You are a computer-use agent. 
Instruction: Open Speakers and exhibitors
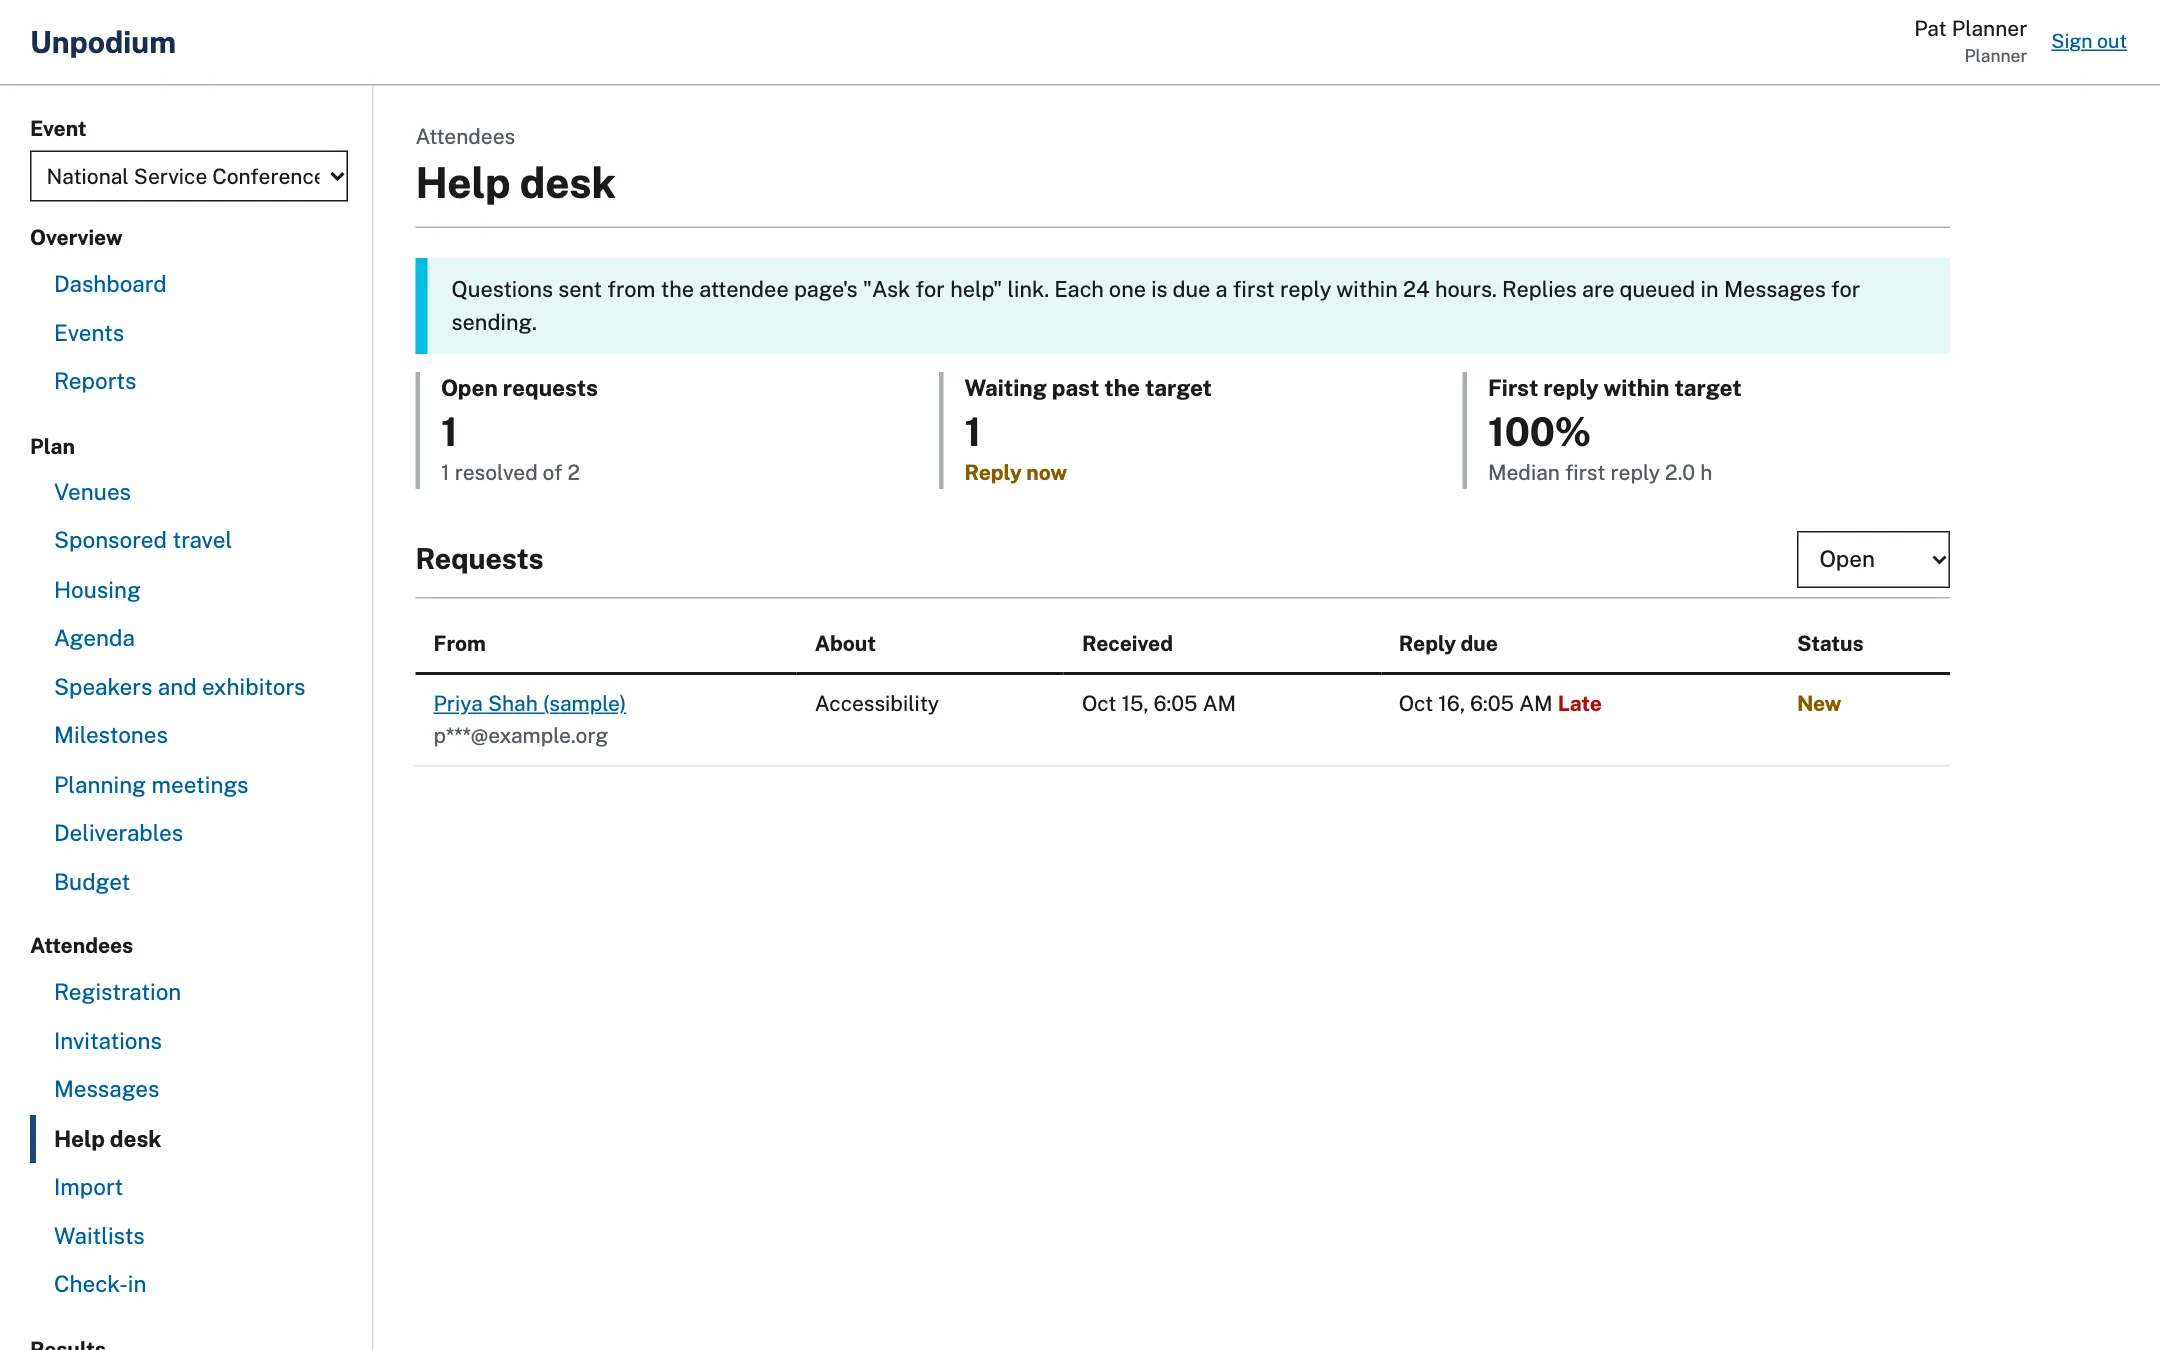[180, 687]
